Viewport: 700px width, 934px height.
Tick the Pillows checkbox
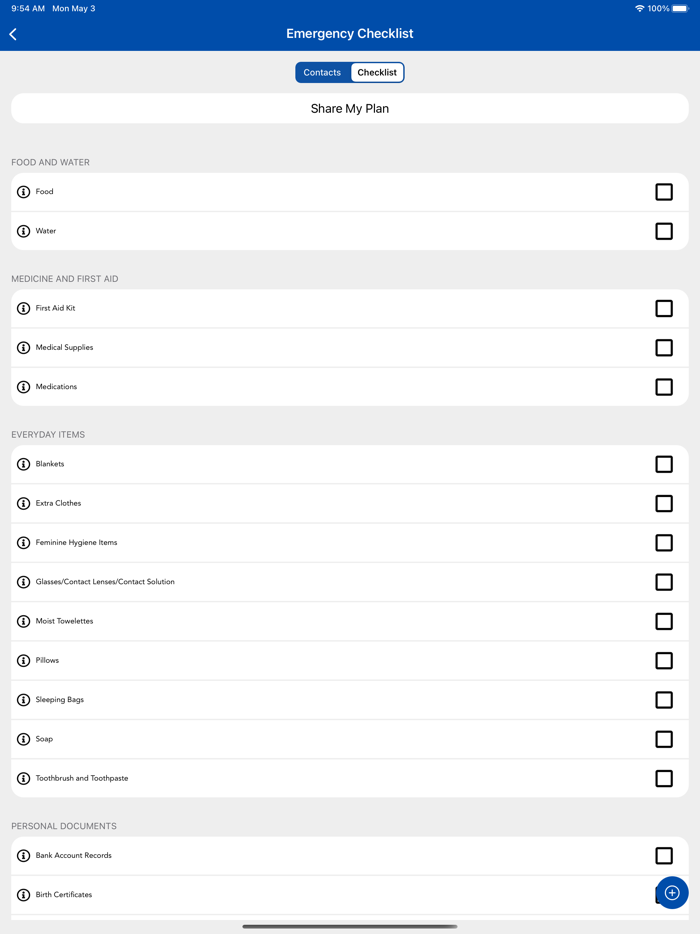(x=664, y=661)
